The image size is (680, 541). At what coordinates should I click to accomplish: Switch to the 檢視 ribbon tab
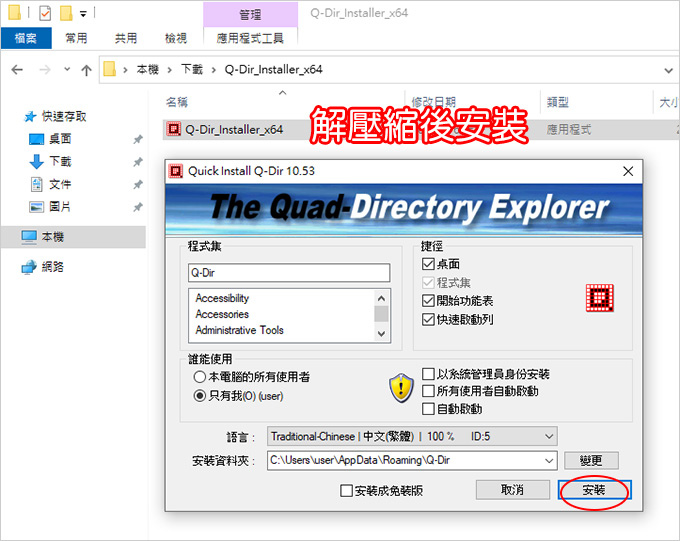click(x=176, y=38)
